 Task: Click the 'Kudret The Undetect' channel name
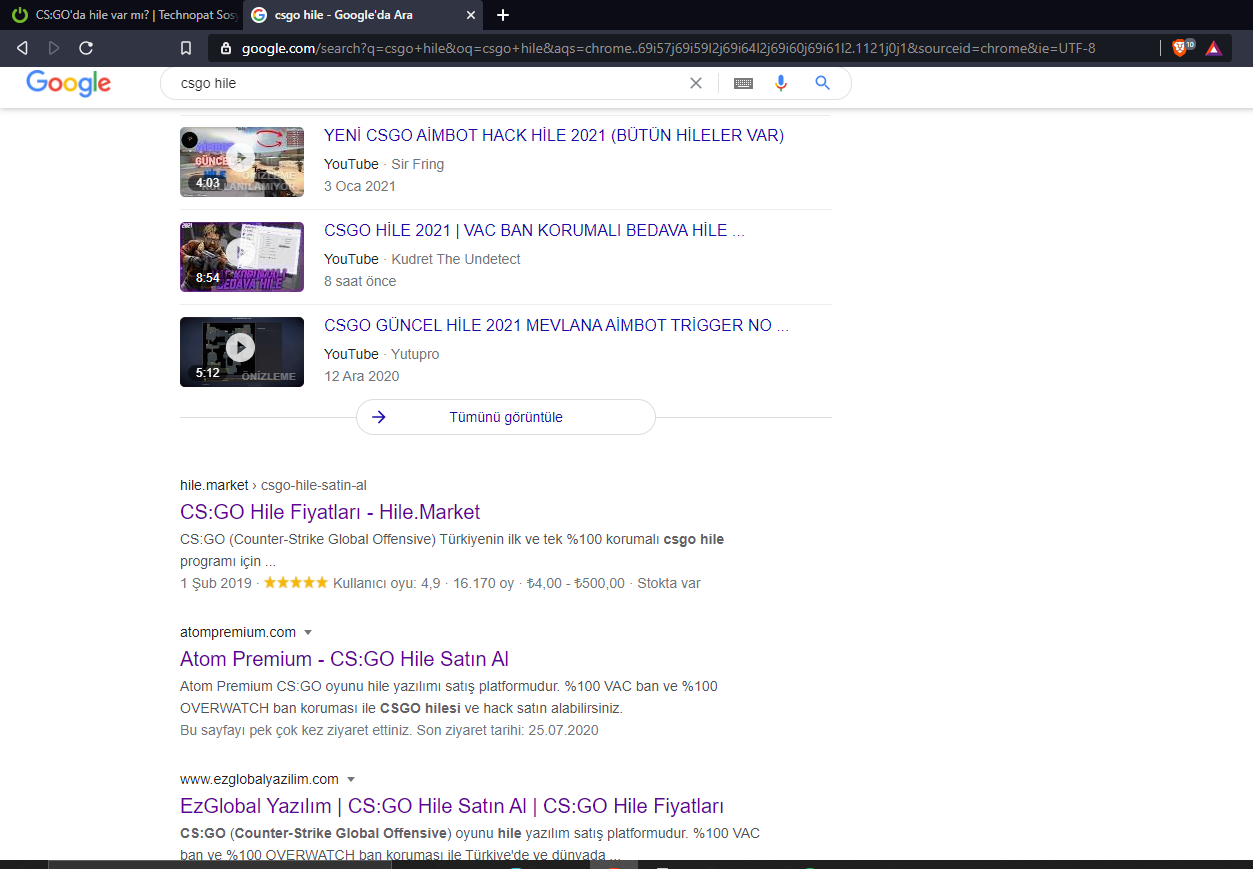(x=456, y=259)
